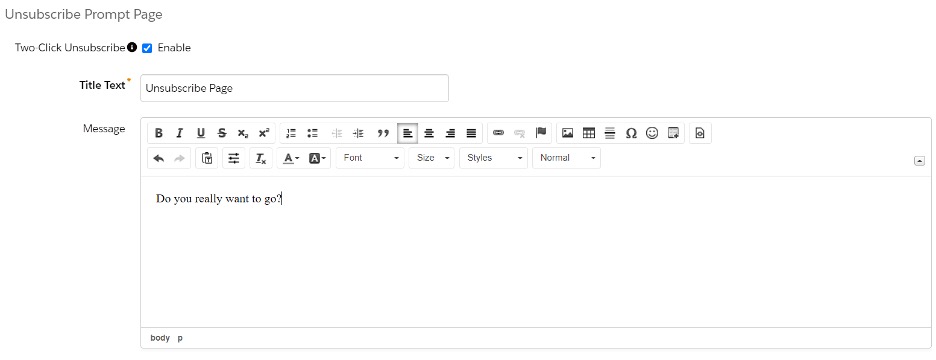This screenshot has height=360, width=936.
Task: Collapse the editor toolbar
Action: point(919,161)
